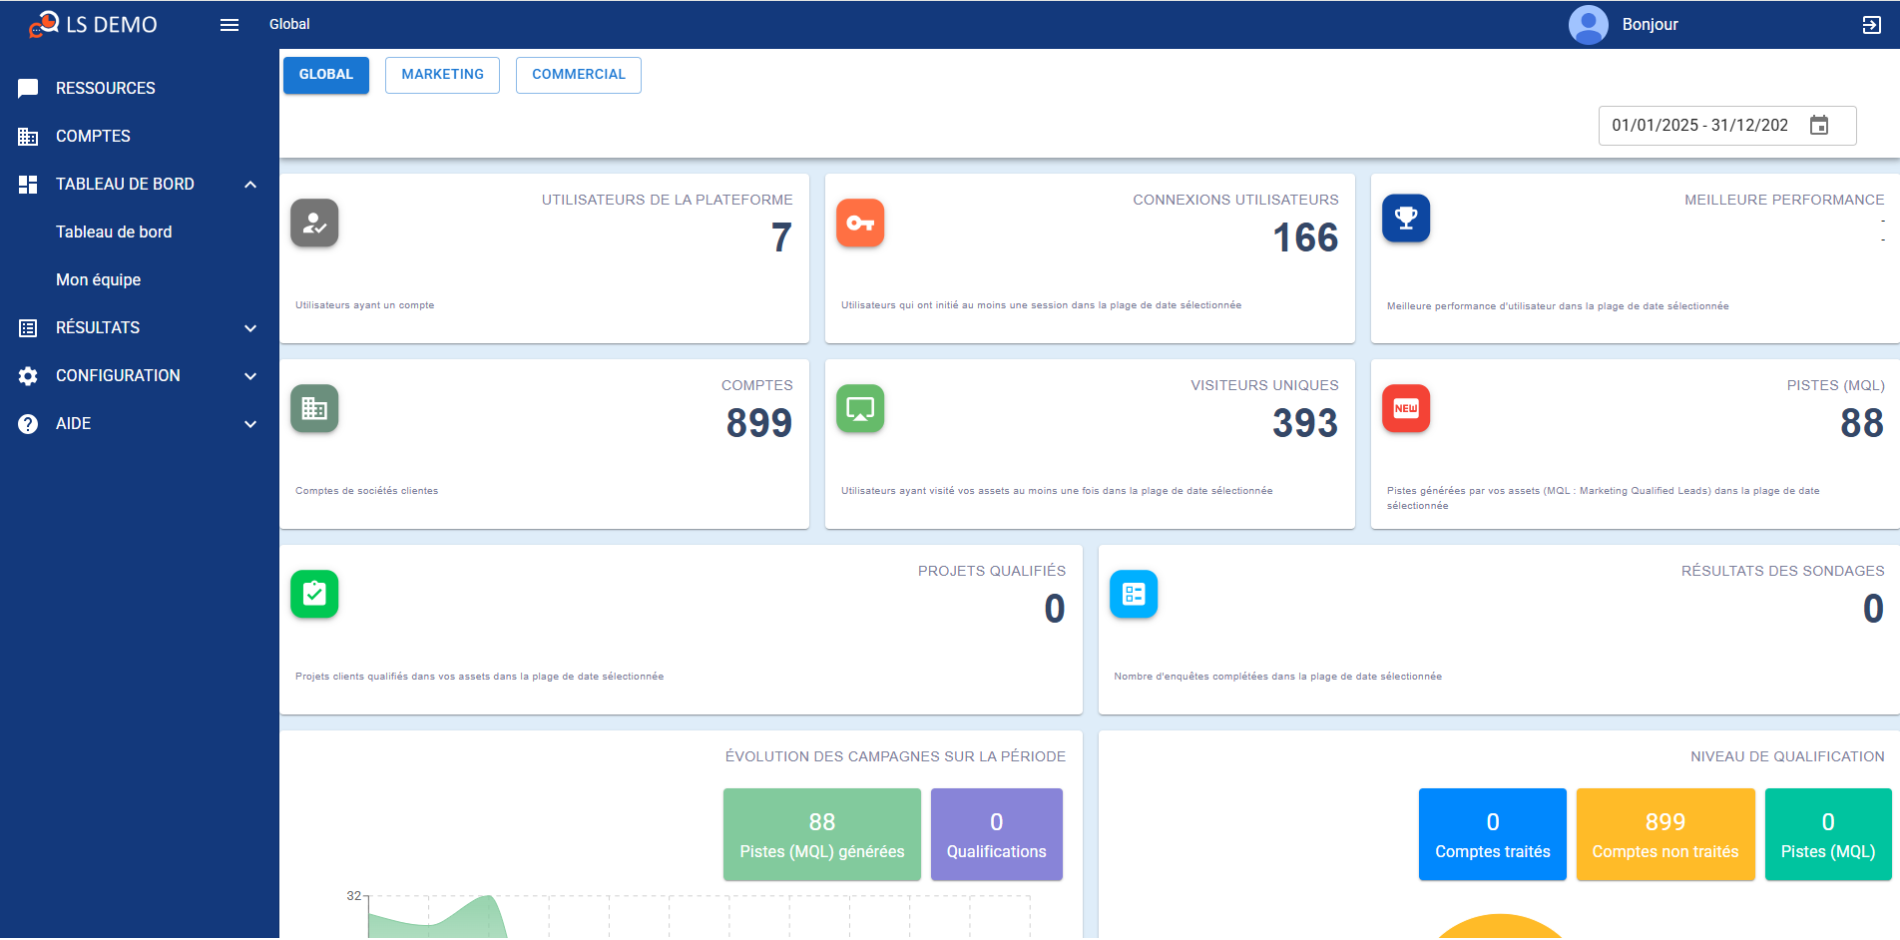Image resolution: width=1900 pixels, height=940 pixels.
Task: Click the Résultats list icon
Action: tap(28, 328)
